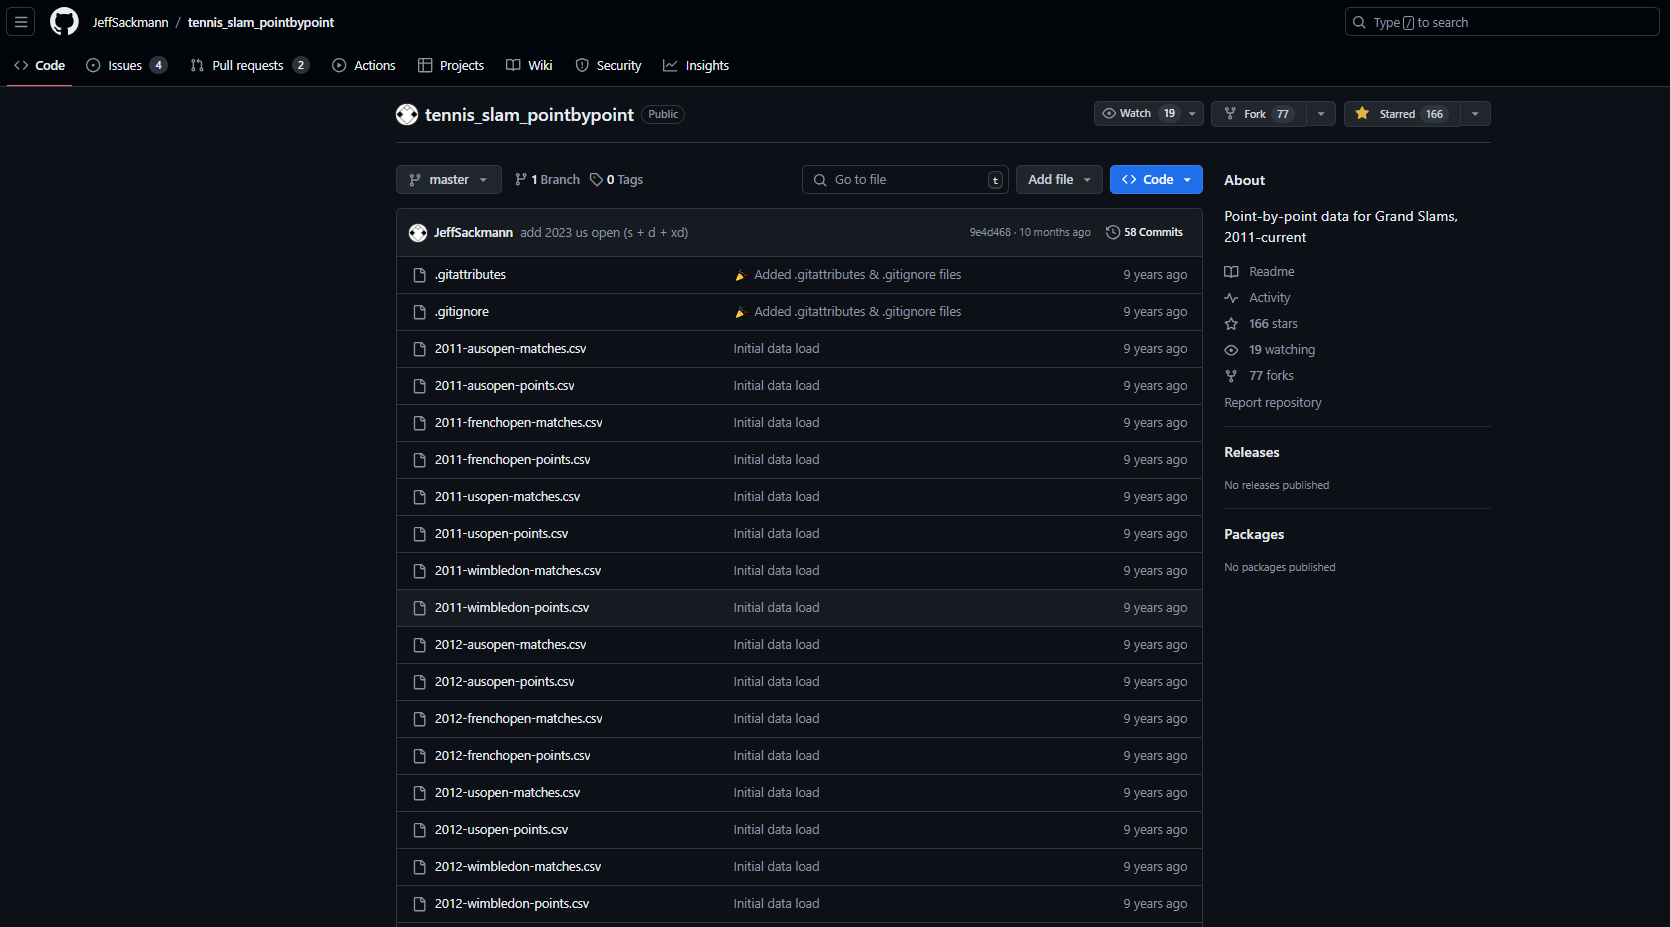This screenshot has height=927, width=1670.
Task: Open 2011-wimbledon-points.csv file
Action: (512, 608)
